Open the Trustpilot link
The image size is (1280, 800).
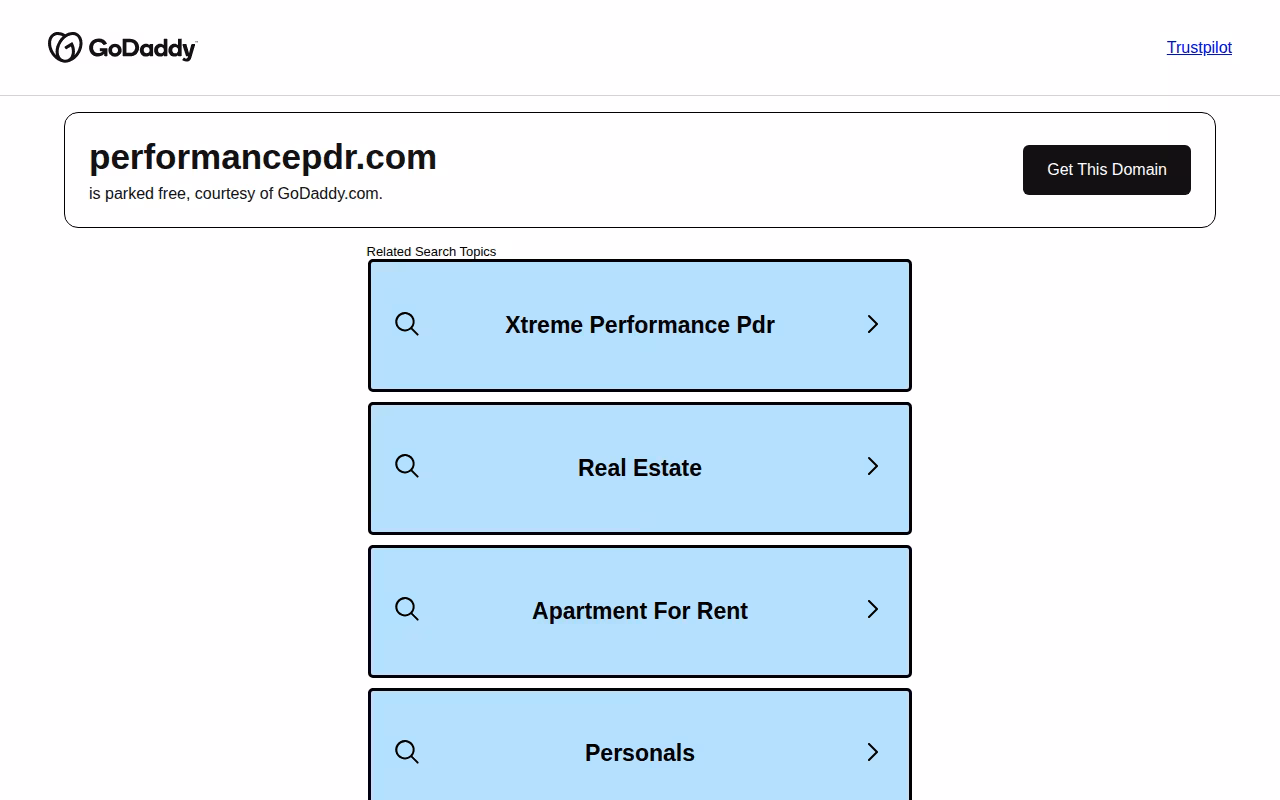[x=1199, y=47]
